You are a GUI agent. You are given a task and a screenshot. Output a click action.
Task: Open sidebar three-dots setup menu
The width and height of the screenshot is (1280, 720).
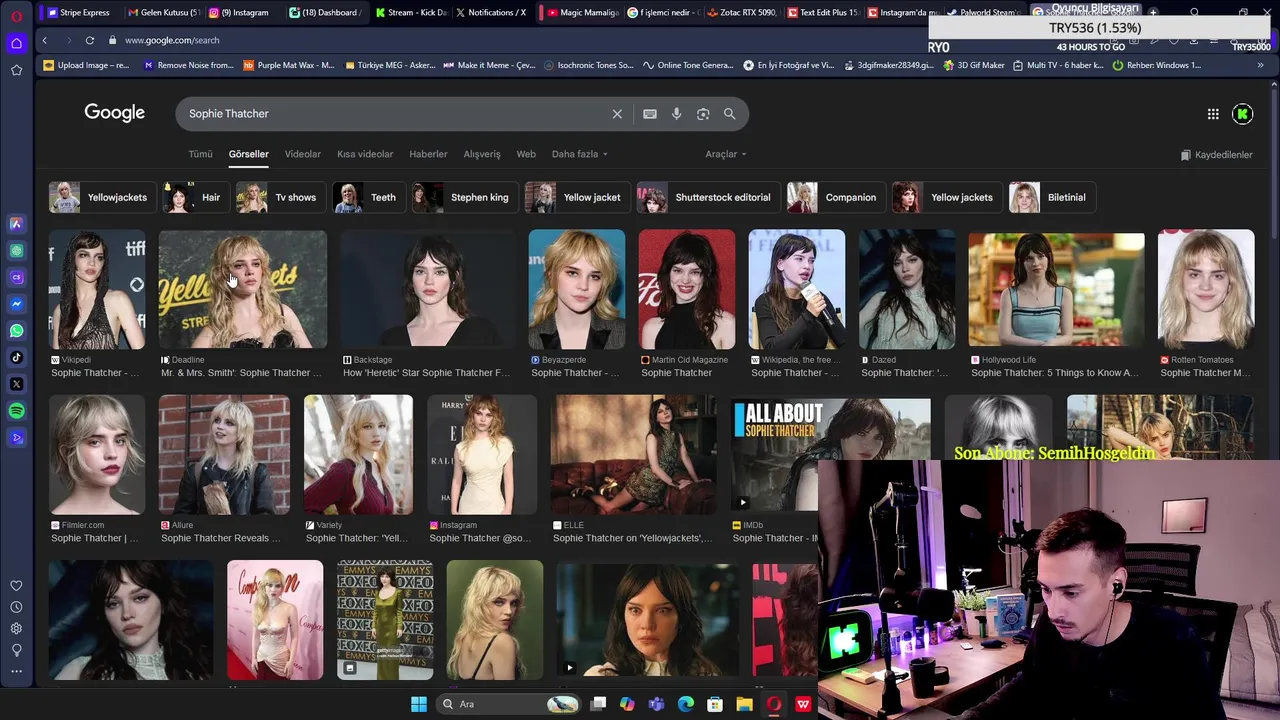pyautogui.click(x=16, y=671)
